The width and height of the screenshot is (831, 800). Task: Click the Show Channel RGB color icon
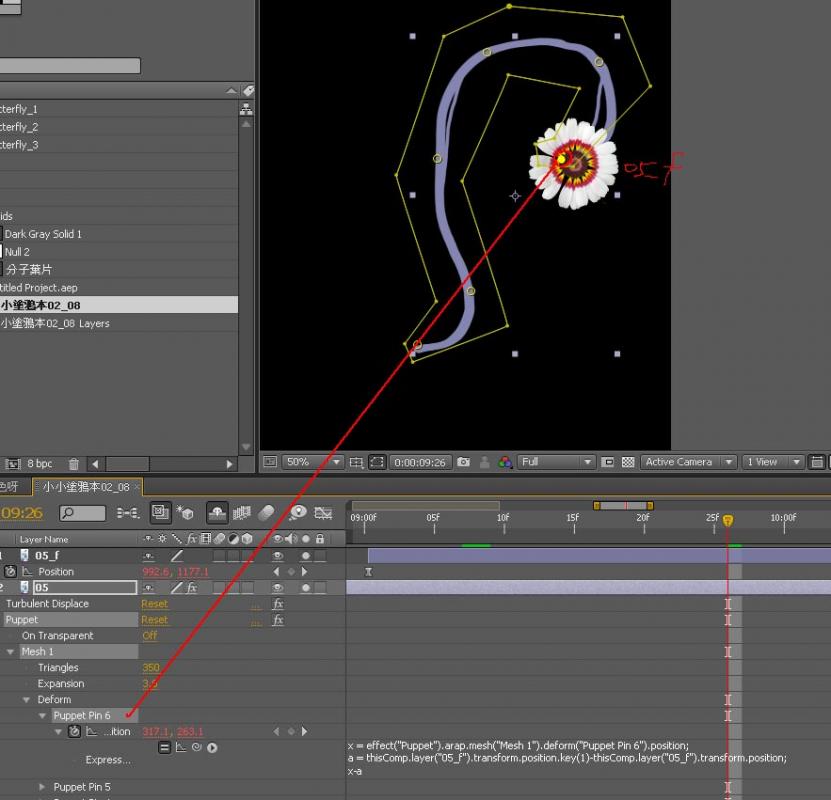(505, 462)
